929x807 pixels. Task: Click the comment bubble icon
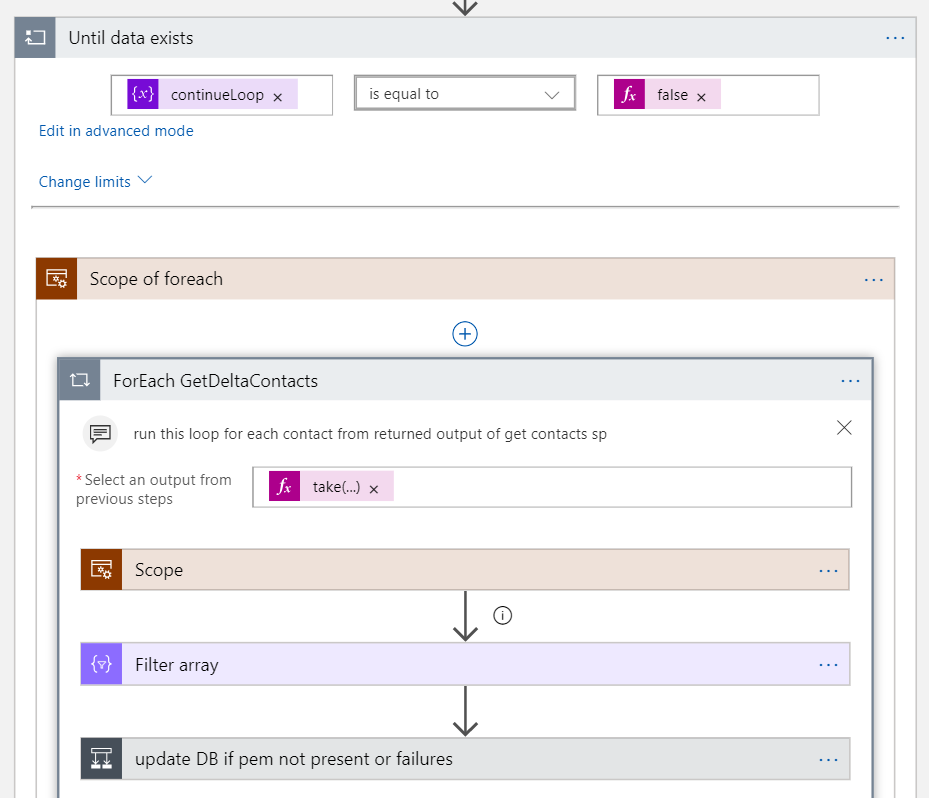(100, 433)
